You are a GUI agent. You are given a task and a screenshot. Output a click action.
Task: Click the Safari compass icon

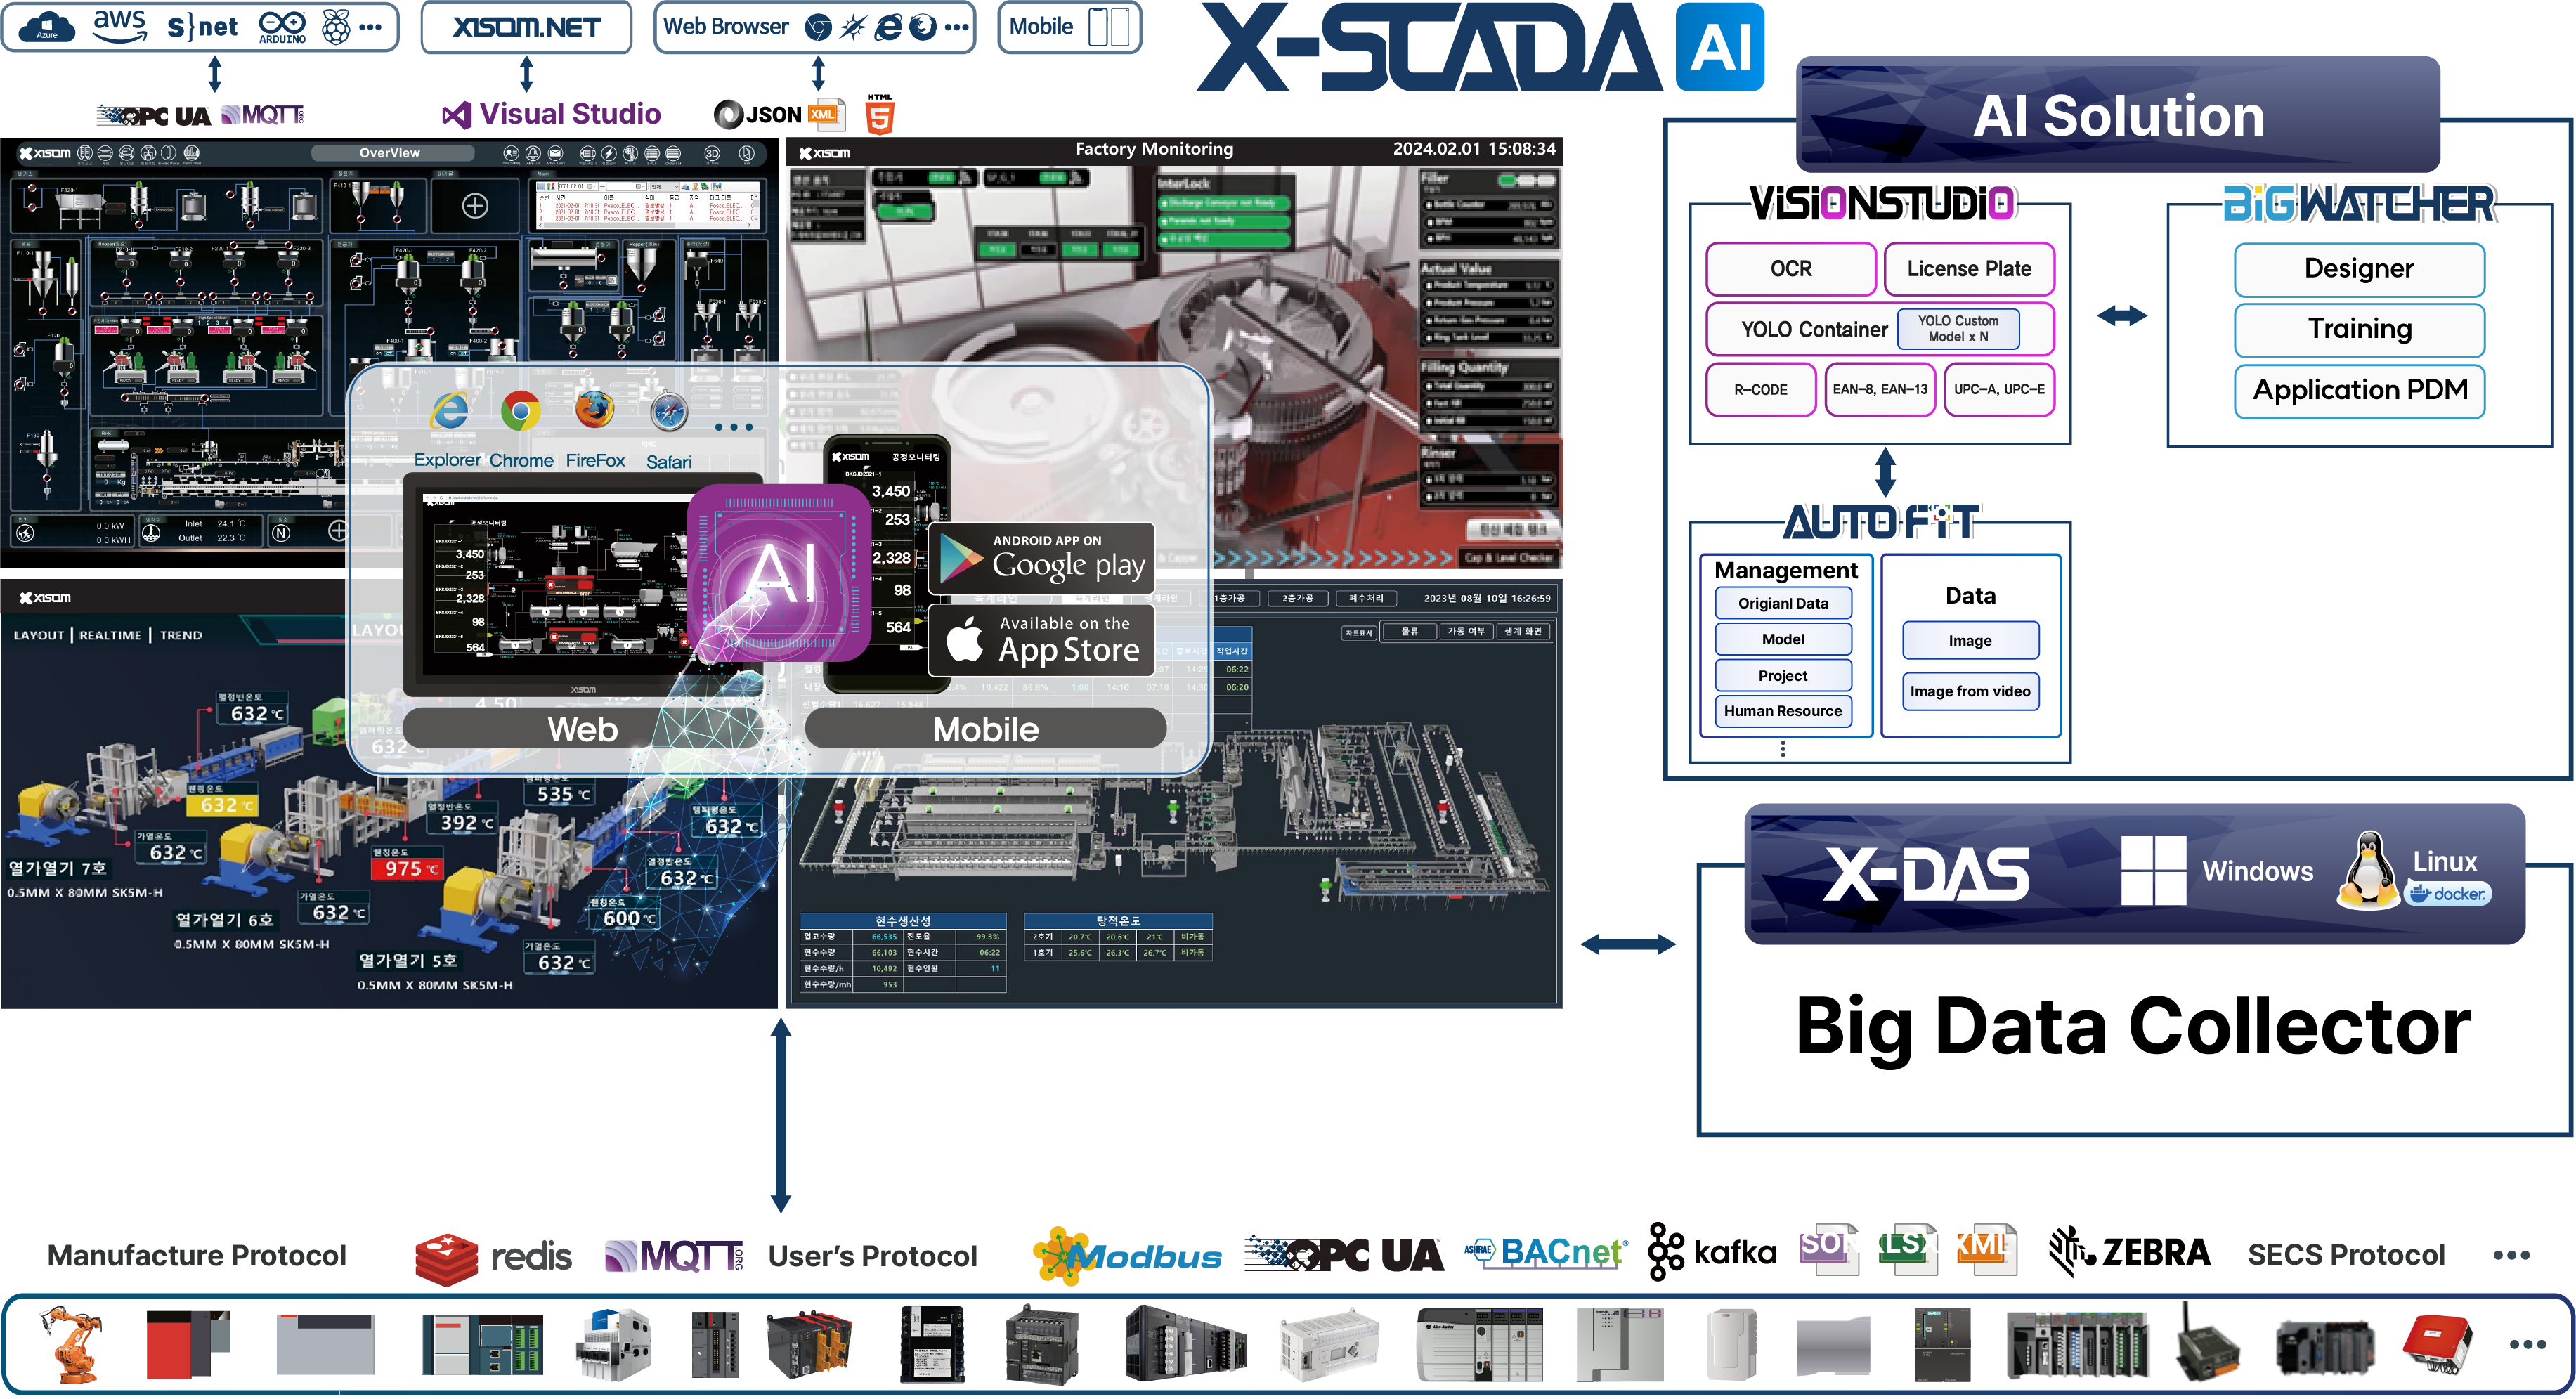pos(668,412)
